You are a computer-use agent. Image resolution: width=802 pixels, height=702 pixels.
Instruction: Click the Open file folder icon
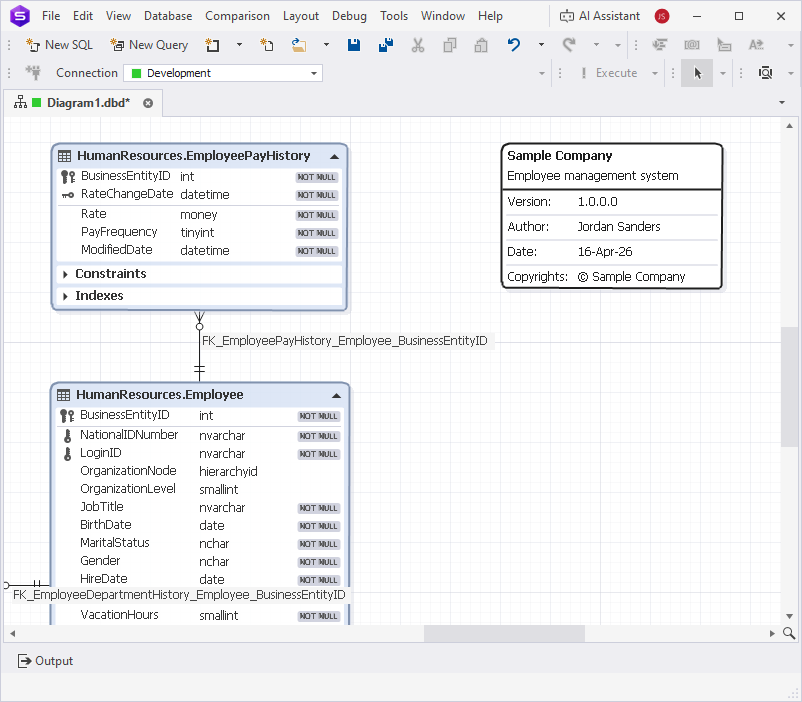(x=299, y=45)
